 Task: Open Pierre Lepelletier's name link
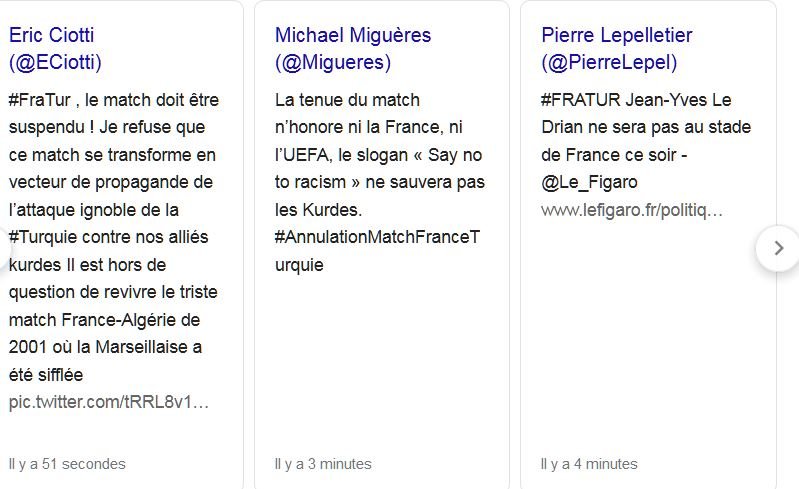617,35
